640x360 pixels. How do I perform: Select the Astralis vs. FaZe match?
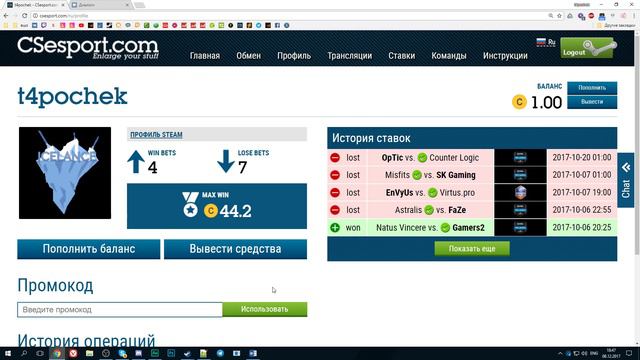430,210
